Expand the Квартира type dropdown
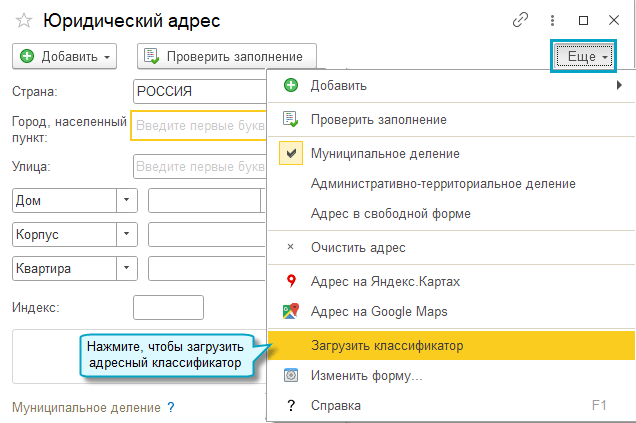Viewport: 636px width, 423px height. (x=127, y=269)
